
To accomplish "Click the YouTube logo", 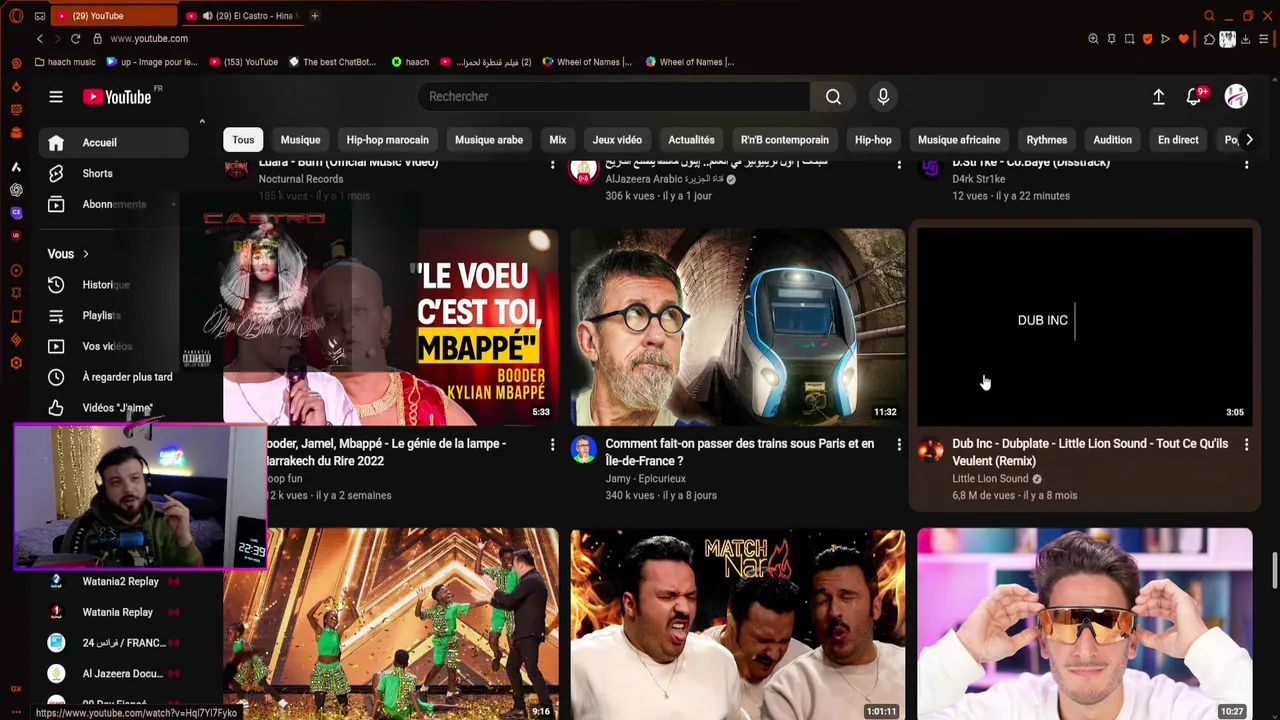I will [x=118, y=97].
